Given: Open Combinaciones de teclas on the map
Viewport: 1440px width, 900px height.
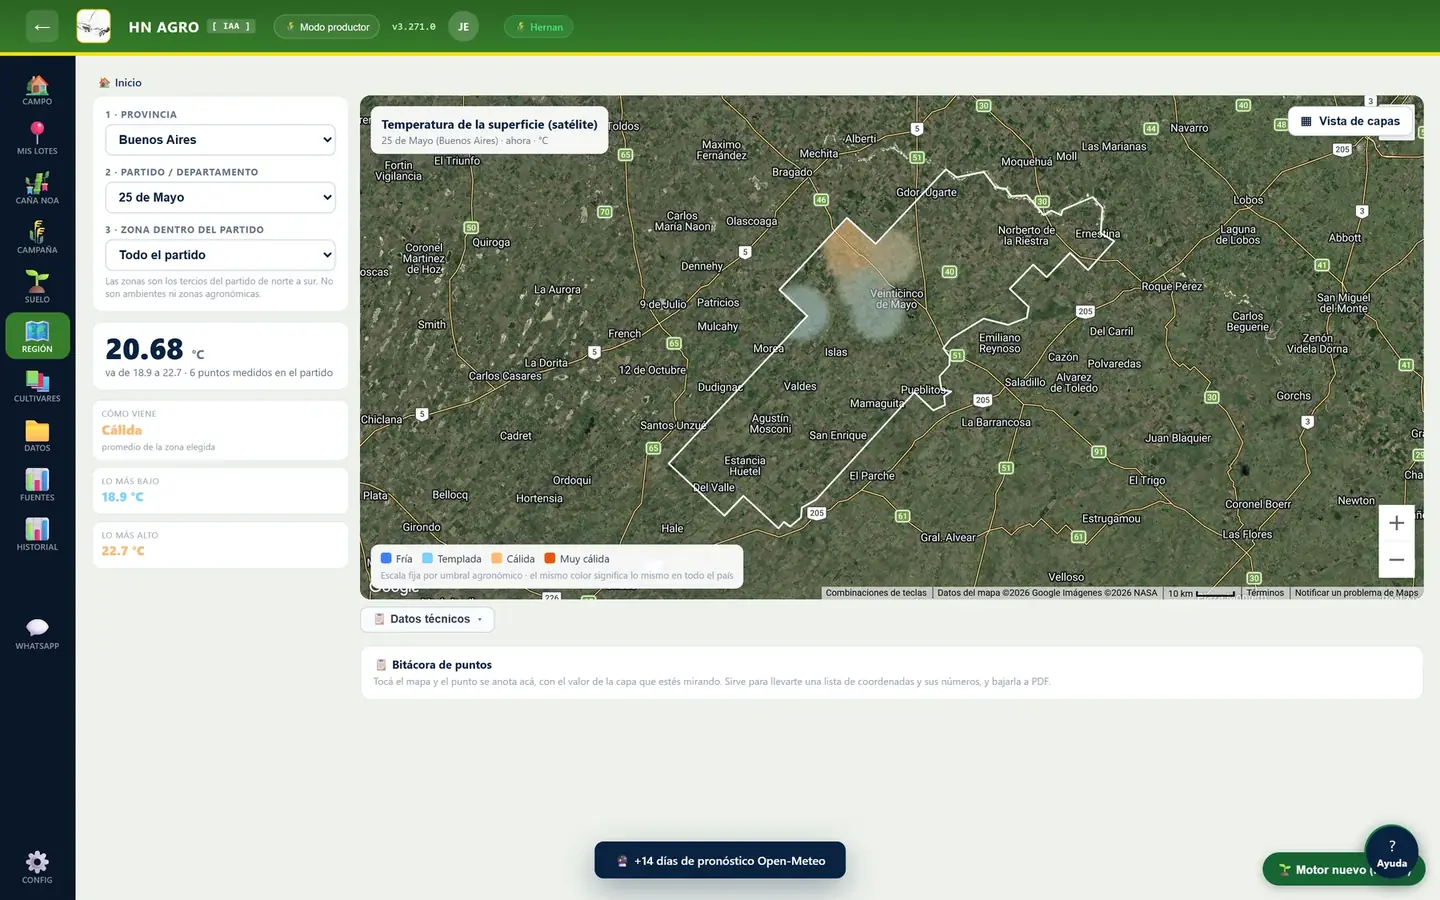Looking at the screenshot, I should pos(876,593).
